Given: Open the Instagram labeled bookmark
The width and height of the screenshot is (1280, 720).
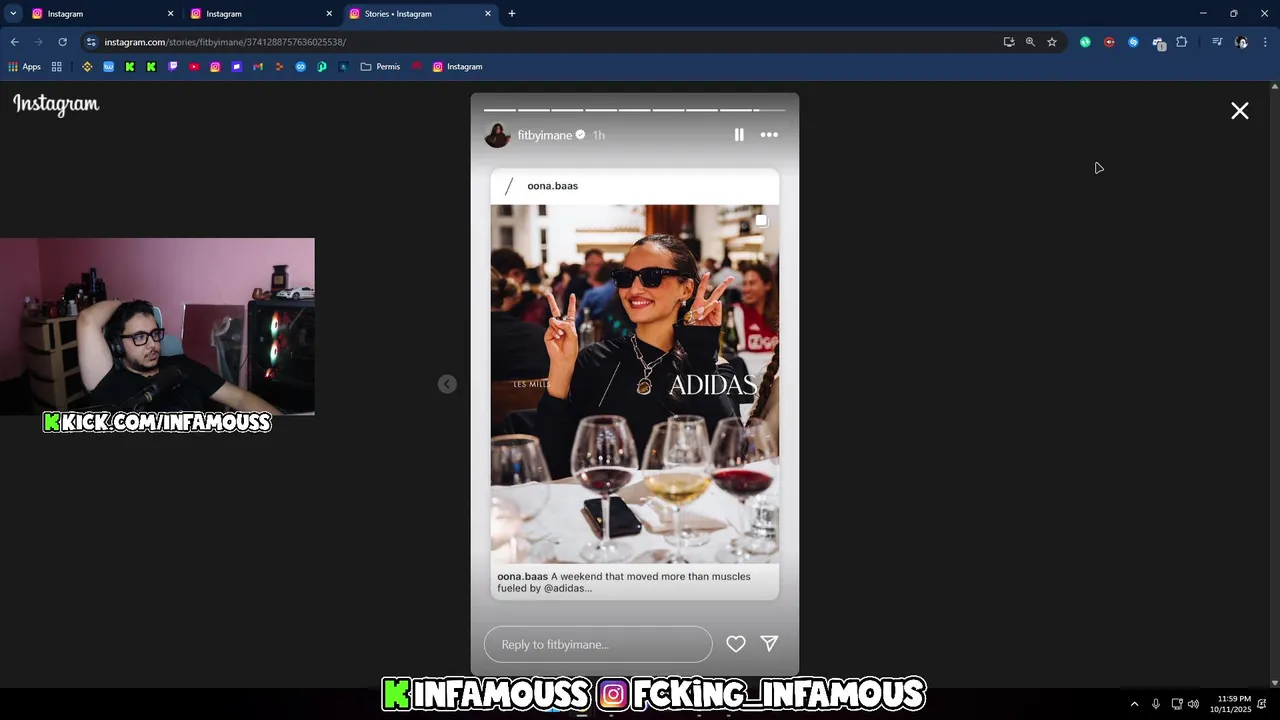Looking at the screenshot, I should [457, 67].
